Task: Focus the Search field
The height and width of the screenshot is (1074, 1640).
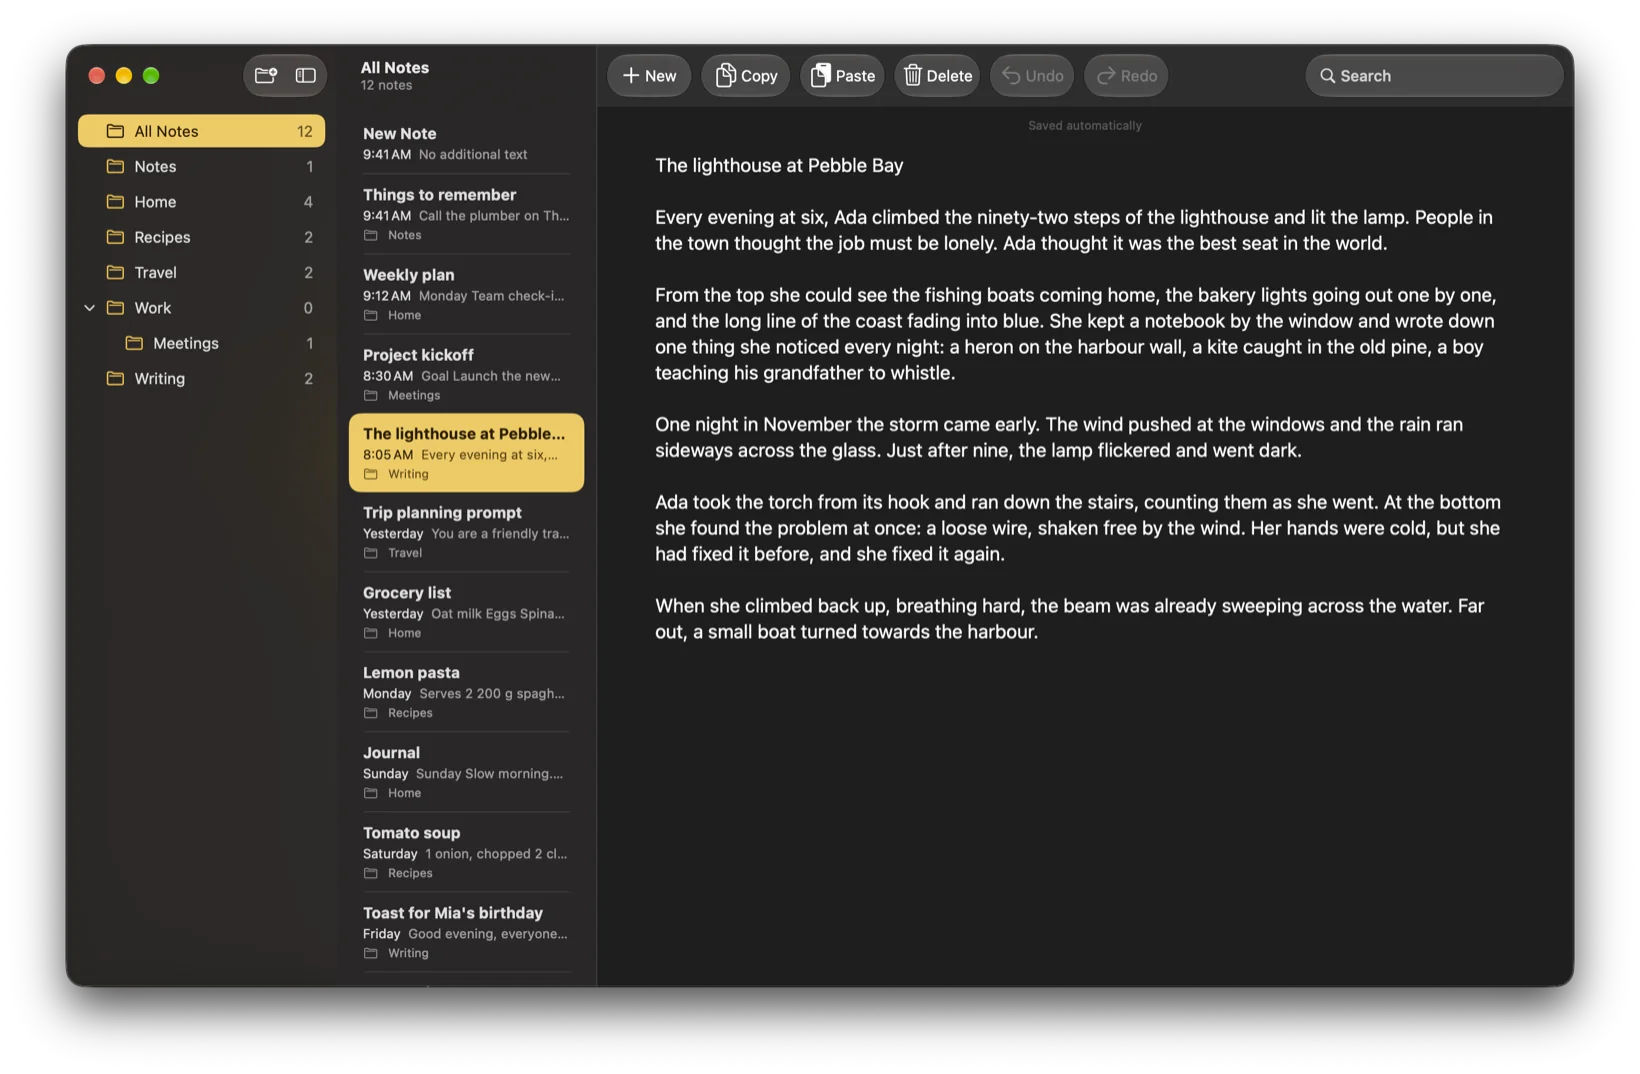Action: point(1434,76)
